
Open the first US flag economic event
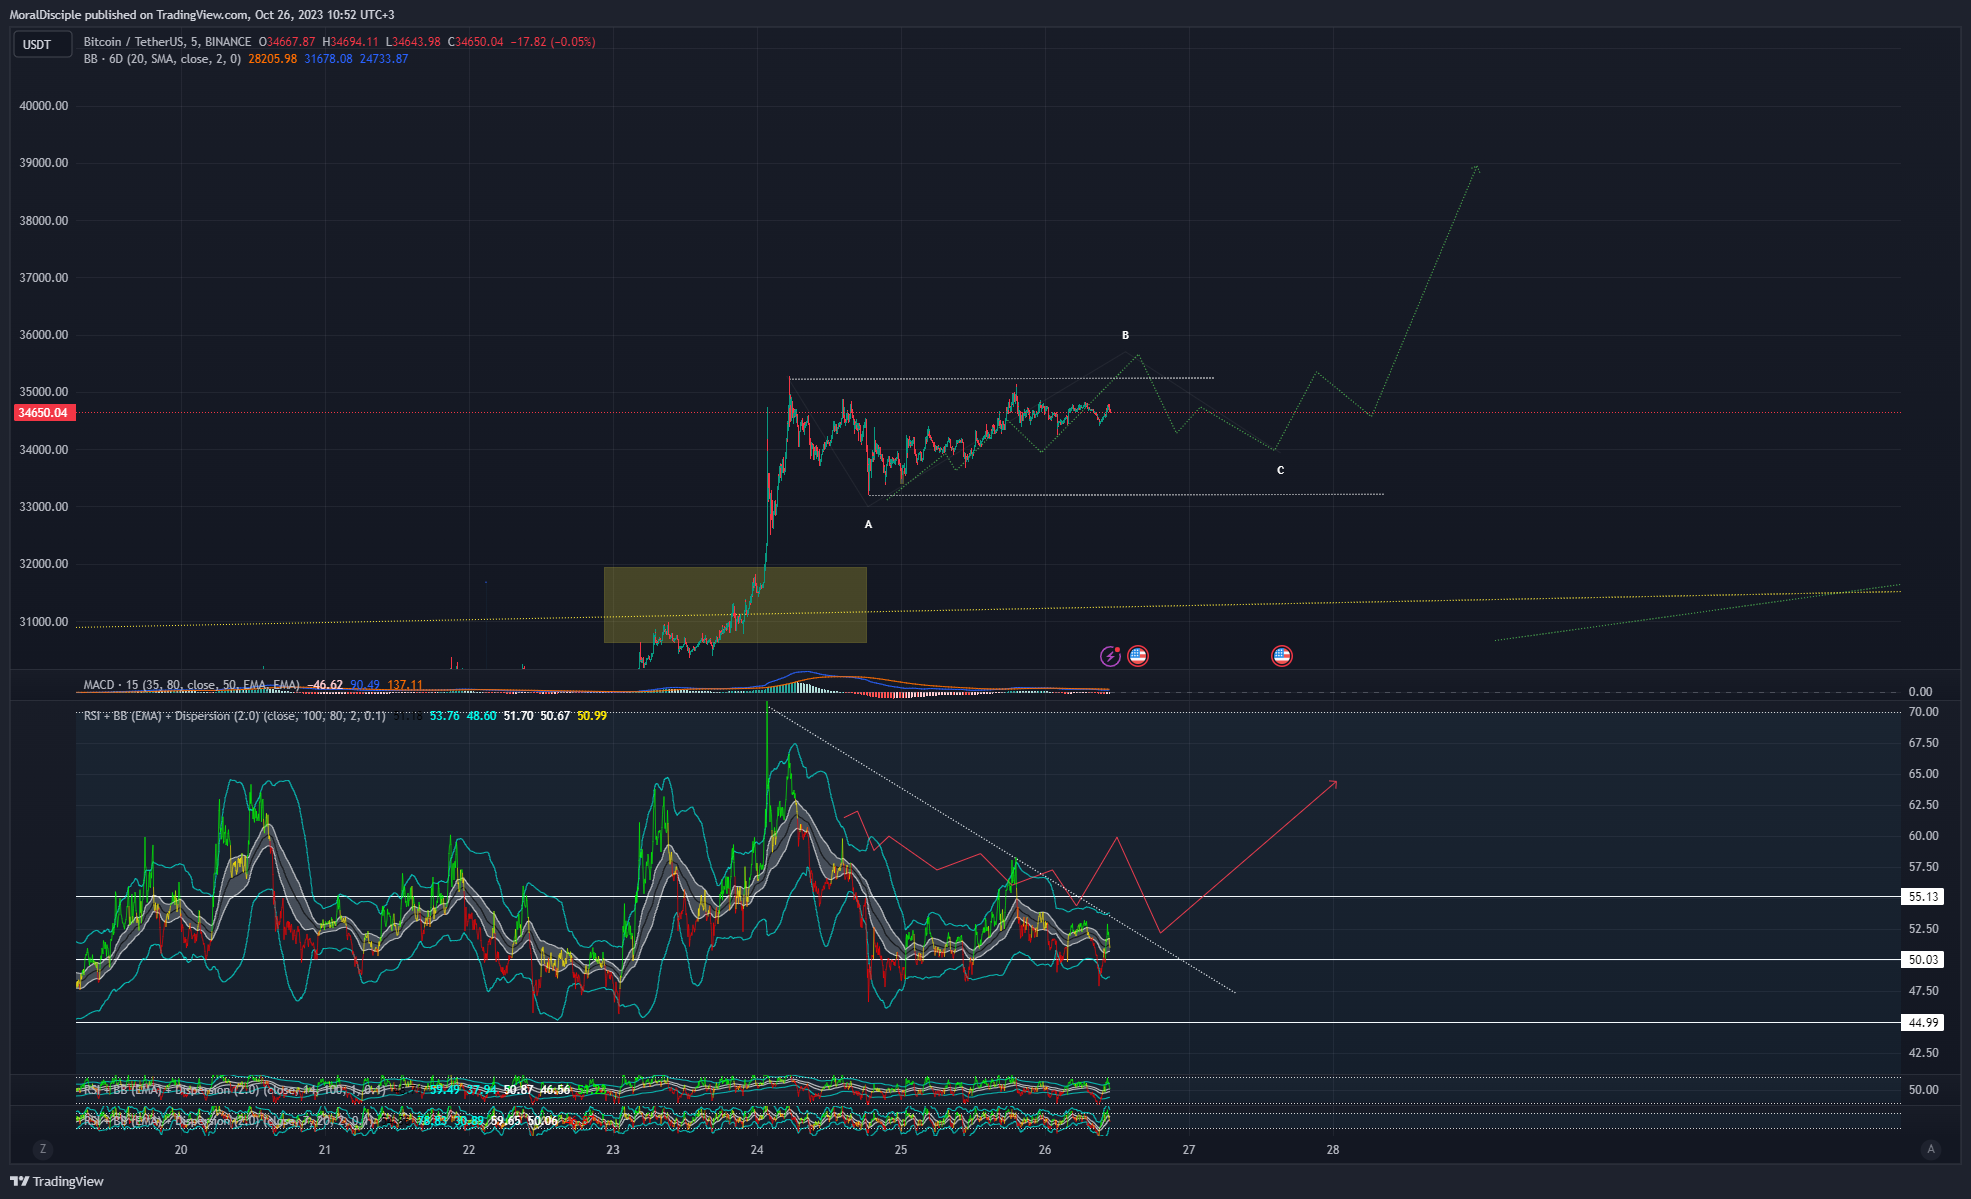pos(1138,656)
